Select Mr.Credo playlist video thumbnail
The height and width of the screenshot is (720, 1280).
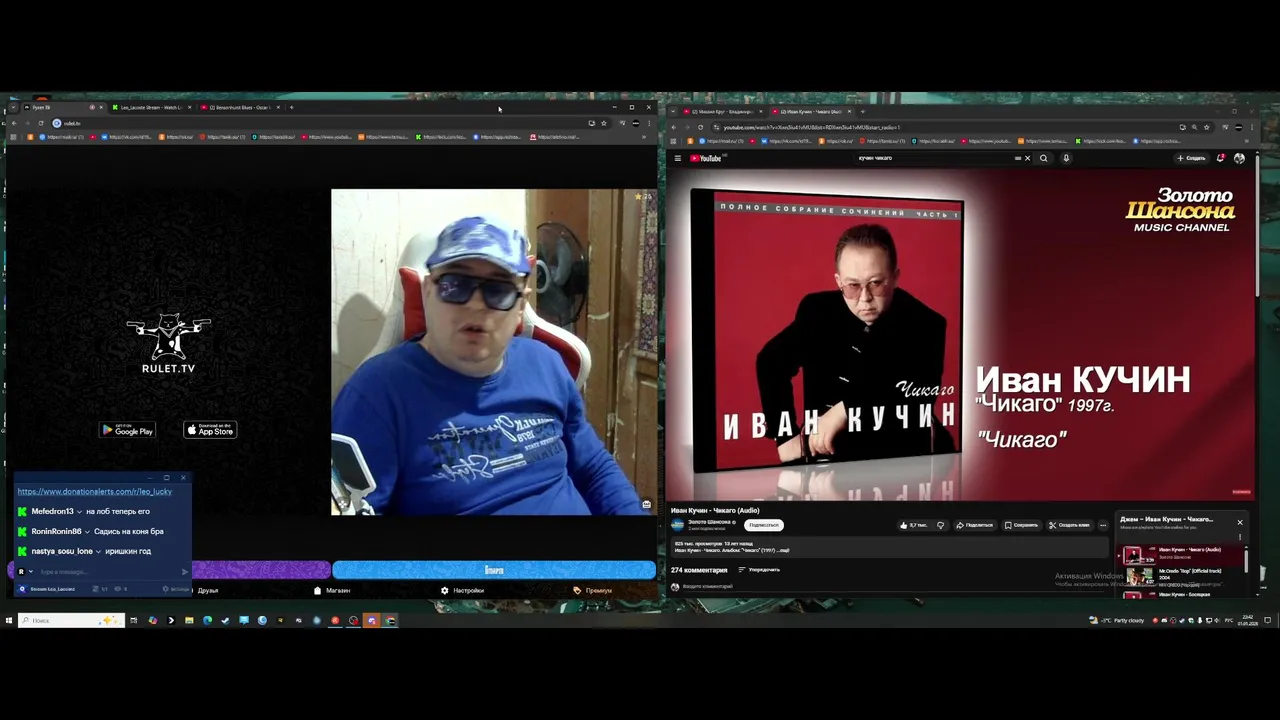click(1139, 575)
